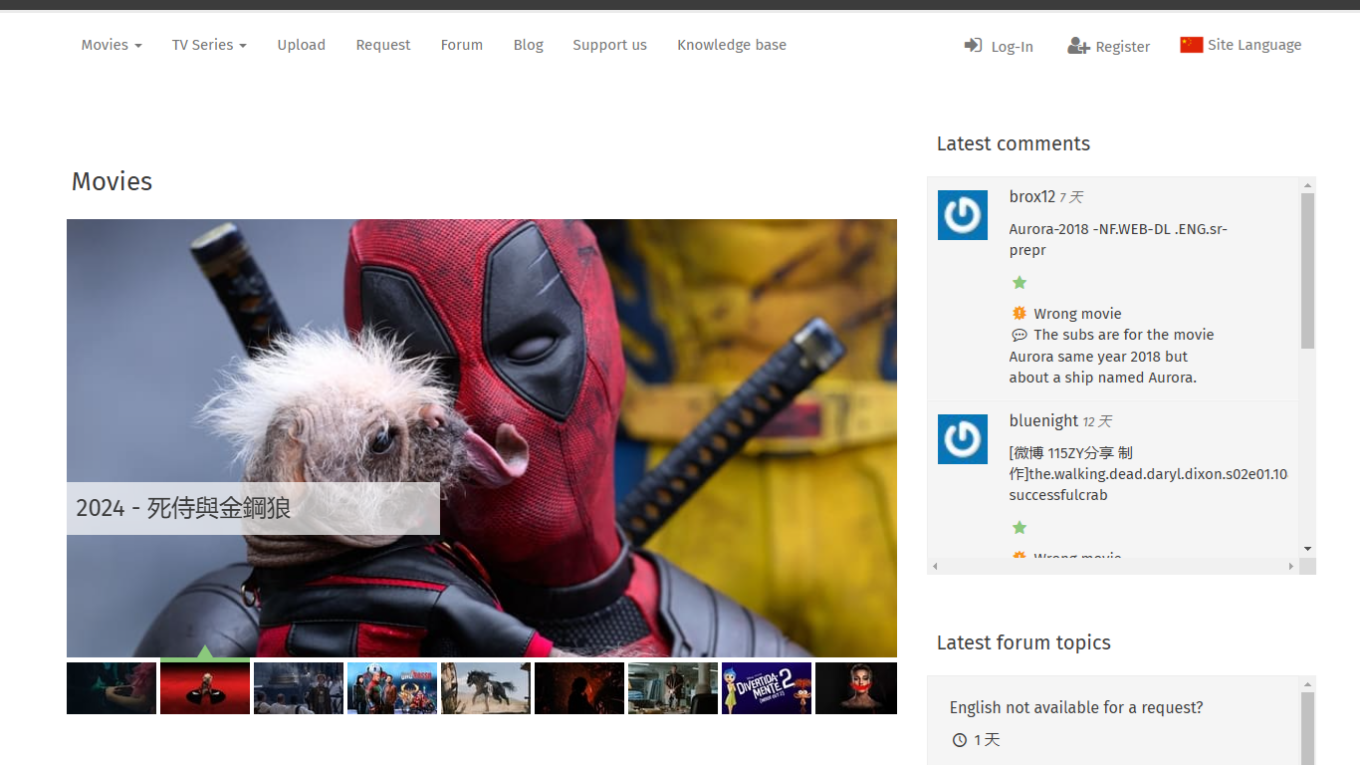Open brox12 user profile link

click(1032, 197)
